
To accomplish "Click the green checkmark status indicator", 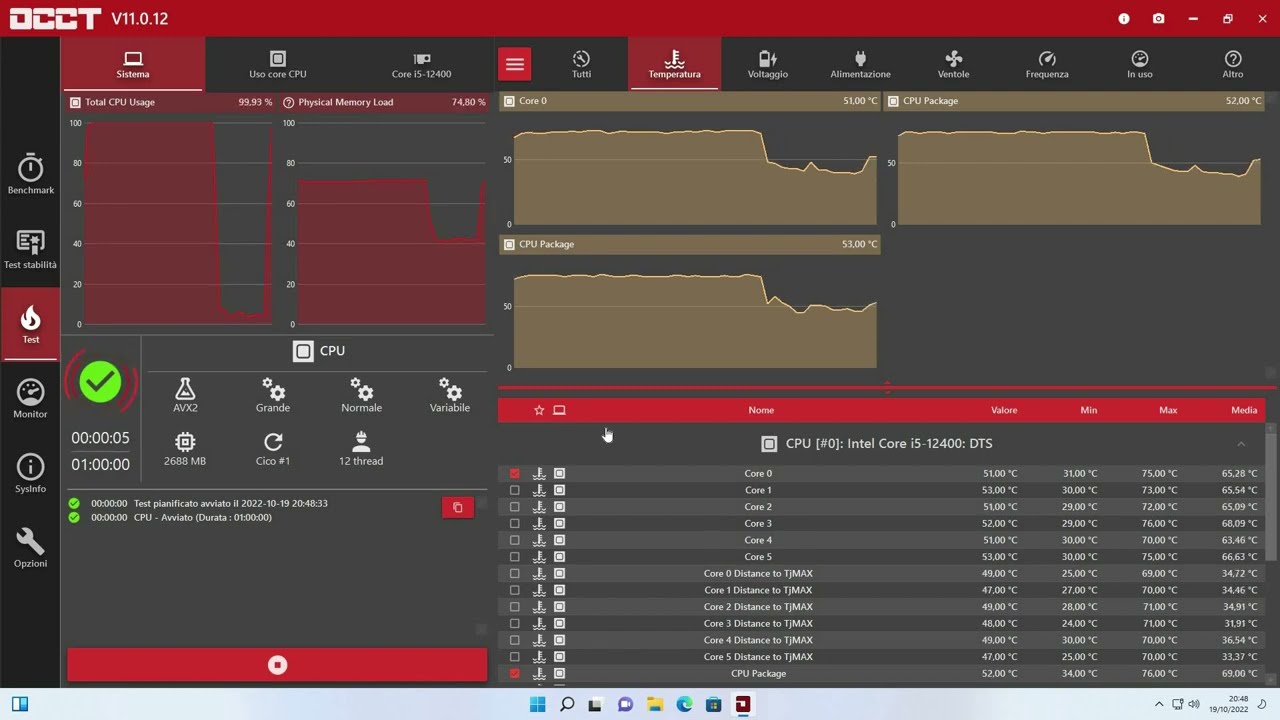I will pos(100,383).
